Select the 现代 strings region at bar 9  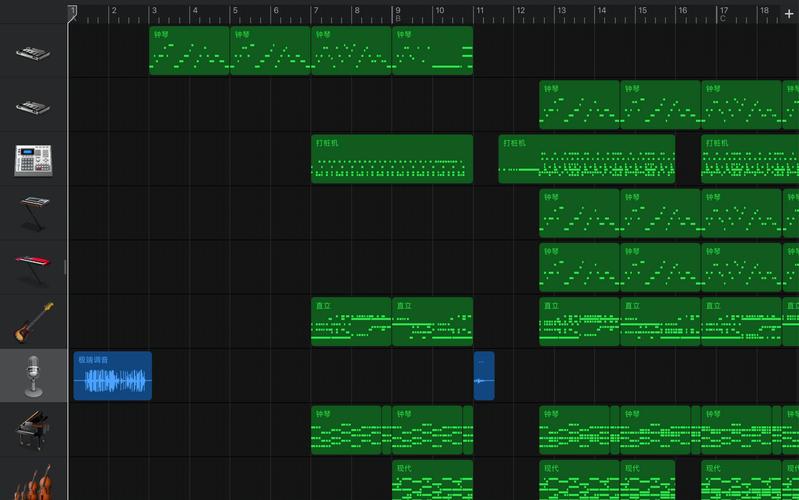(x=433, y=480)
